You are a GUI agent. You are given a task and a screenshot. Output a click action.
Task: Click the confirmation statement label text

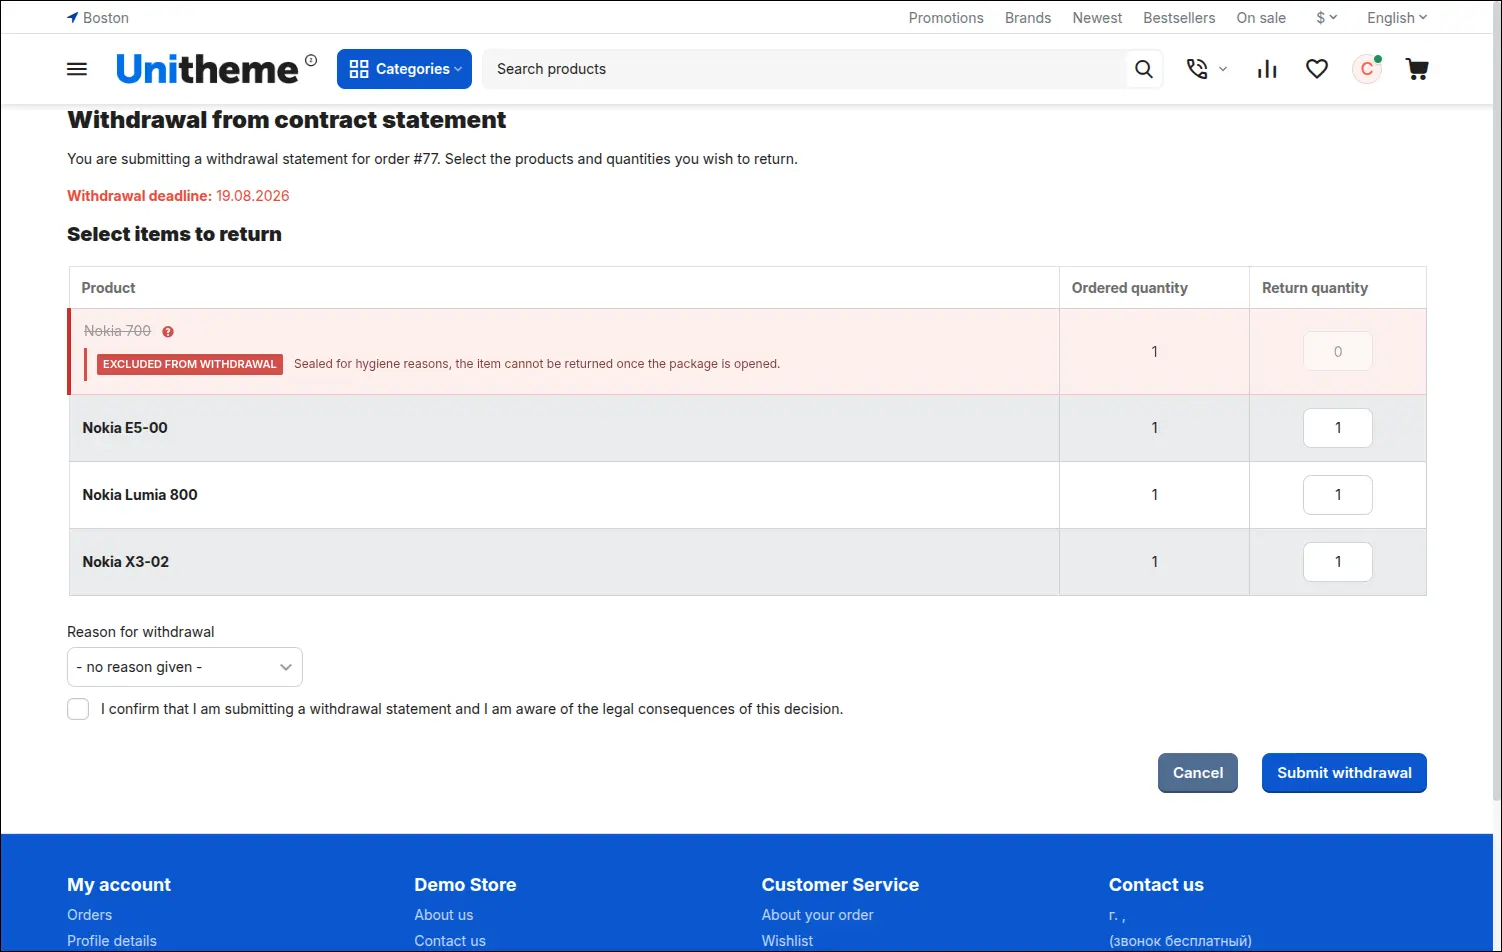pyautogui.click(x=472, y=709)
